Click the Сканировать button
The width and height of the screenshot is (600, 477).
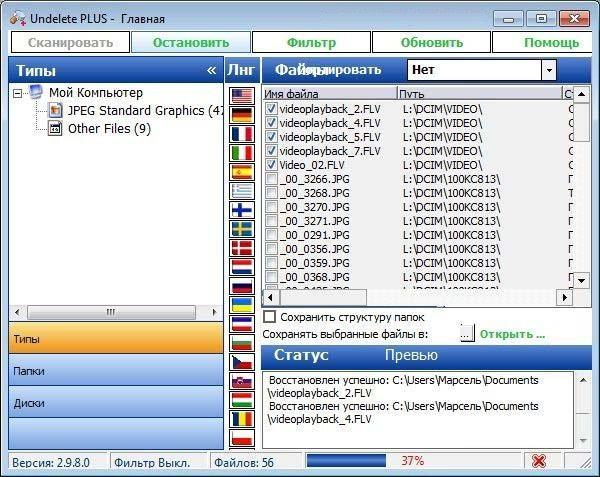pyautogui.click(x=70, y=42)
